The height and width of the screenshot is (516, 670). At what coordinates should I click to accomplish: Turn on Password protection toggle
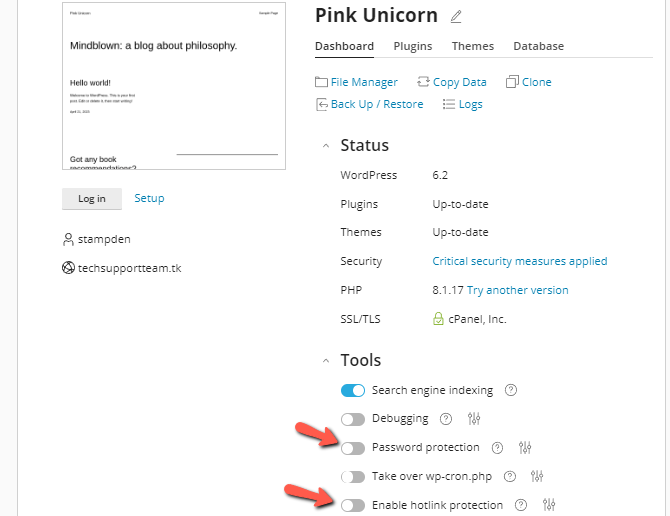click(x=352, y=447)
